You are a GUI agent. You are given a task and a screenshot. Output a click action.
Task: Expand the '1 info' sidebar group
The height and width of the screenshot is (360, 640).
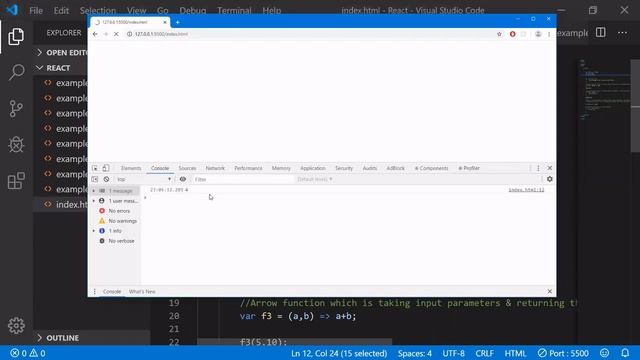click(x=93, y=231)
